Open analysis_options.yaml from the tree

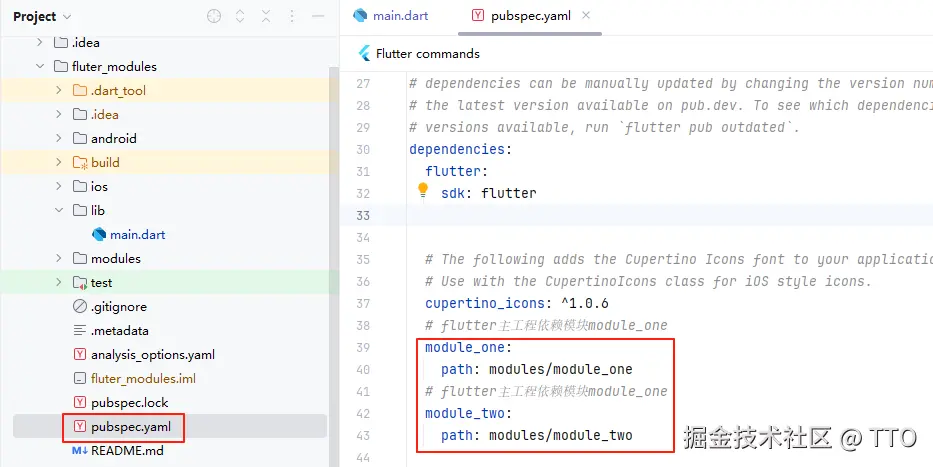click(x=153, y=355)
